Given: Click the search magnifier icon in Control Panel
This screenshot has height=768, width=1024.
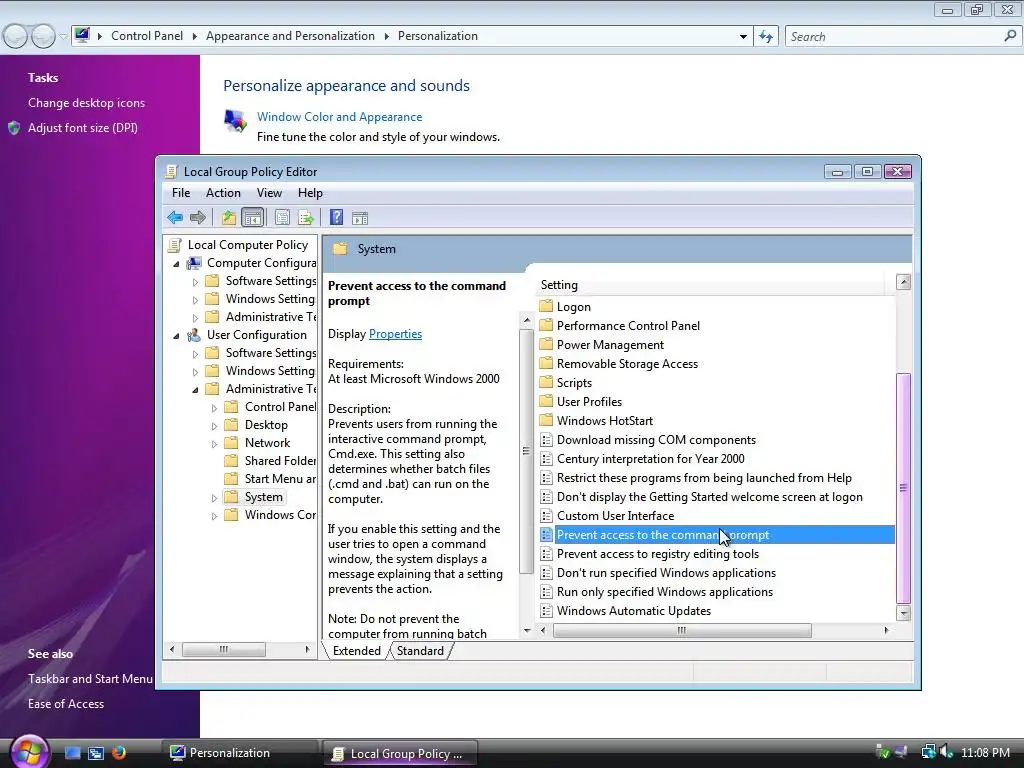Looking at the screenshot, I should [1010, 36].
